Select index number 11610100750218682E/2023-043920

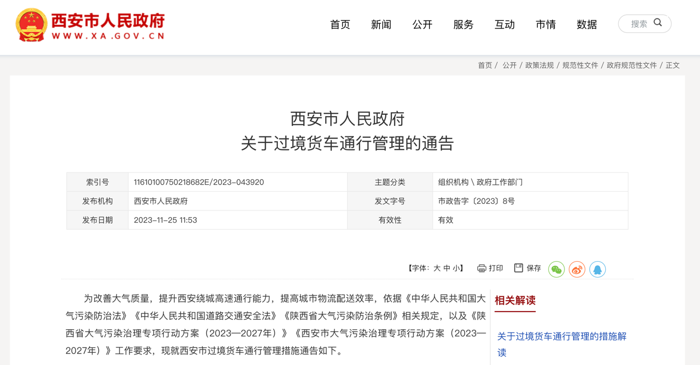click(199, 182)
